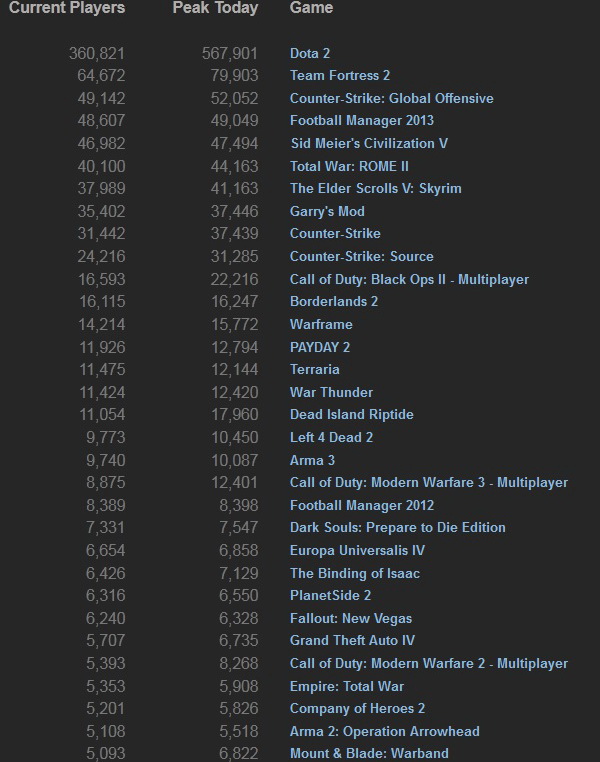Open the Dead Island Riptide link
This screenshot has width=600, height=762.
coord(351,414)
